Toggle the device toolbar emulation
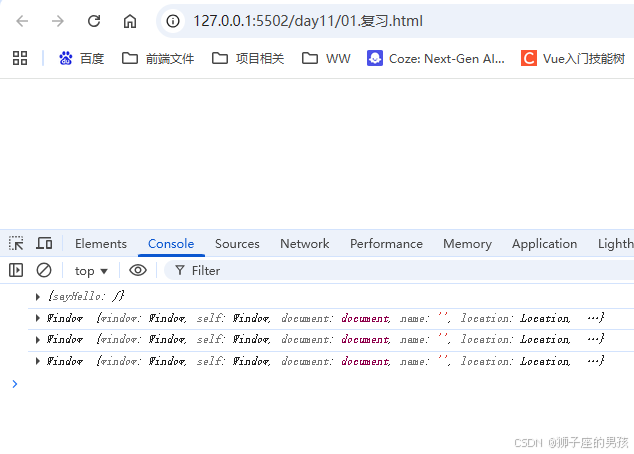Viewport: 634px width, 454px height. pos(44,243)
